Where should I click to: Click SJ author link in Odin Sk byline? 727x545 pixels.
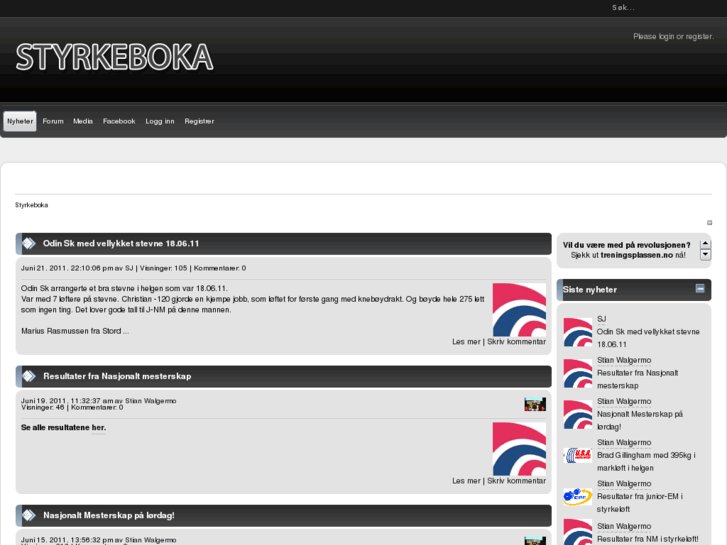129,268
